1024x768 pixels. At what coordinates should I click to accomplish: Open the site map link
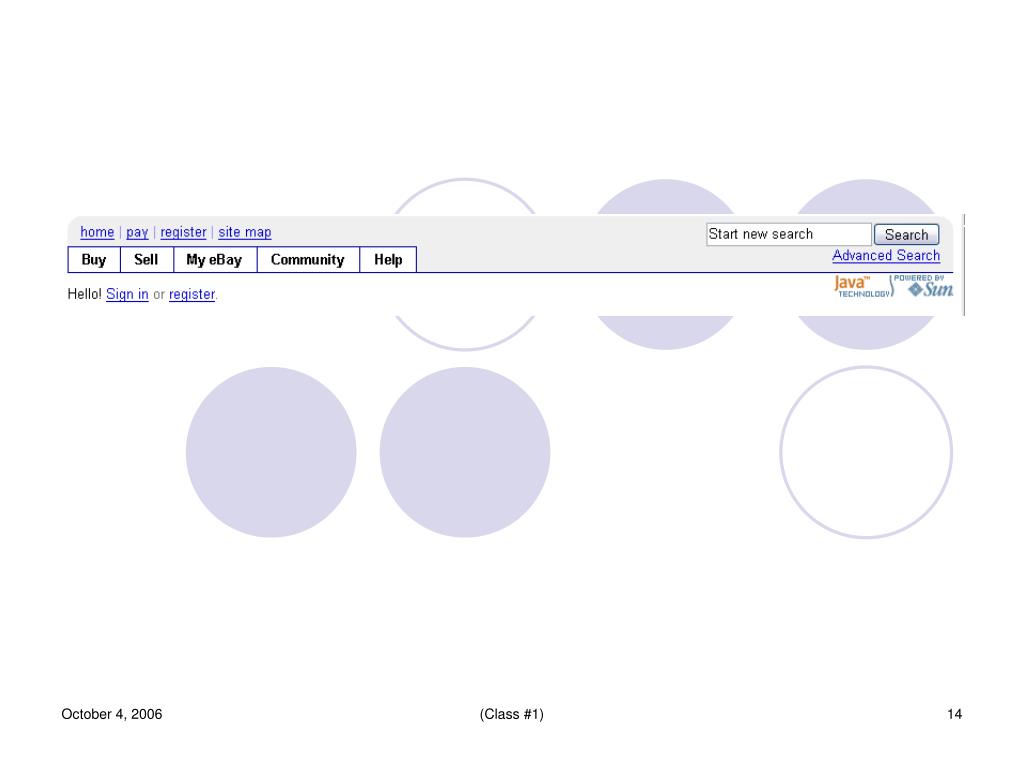(245, 232)
